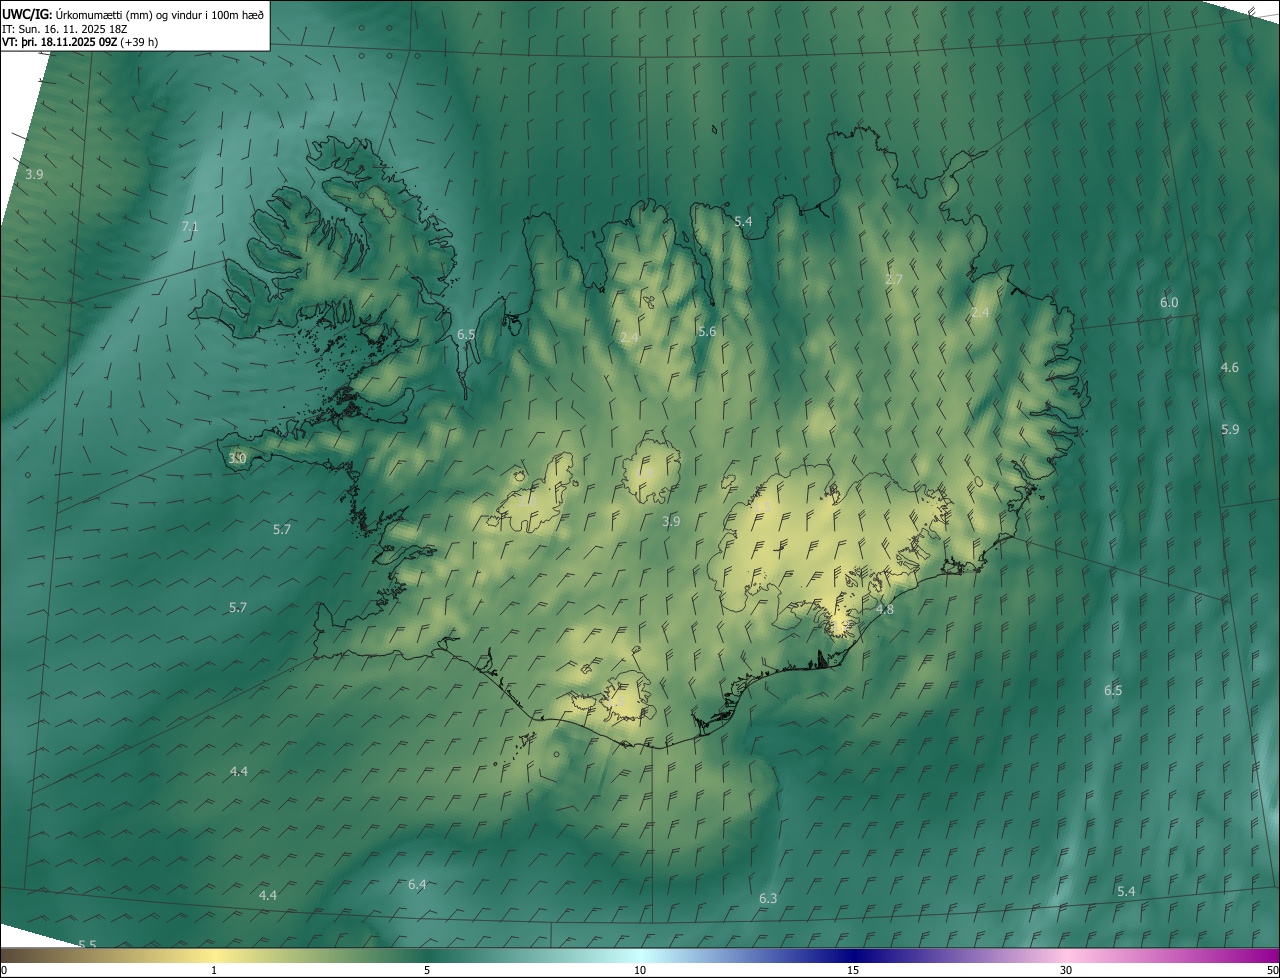Screen dimensions: 1280x978
Task: Click the color scale tick label '30'
Action: [x=1066, y=971]
